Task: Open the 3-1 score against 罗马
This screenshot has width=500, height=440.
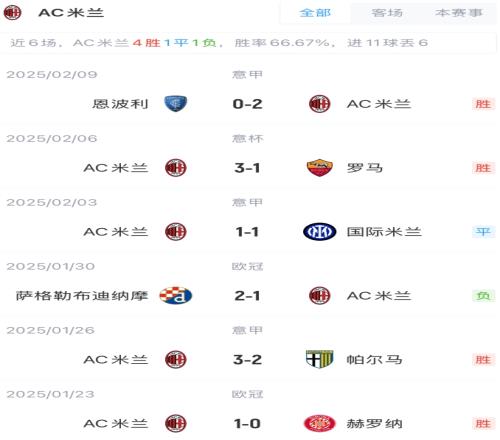Action: tap(247, 168)
